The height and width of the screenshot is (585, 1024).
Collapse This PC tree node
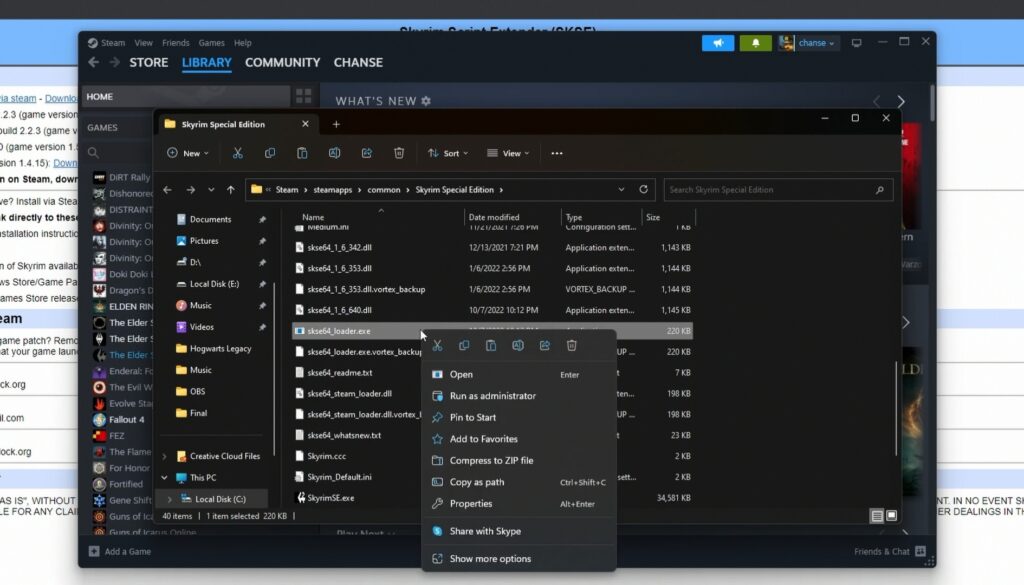[x=165, y=478]
